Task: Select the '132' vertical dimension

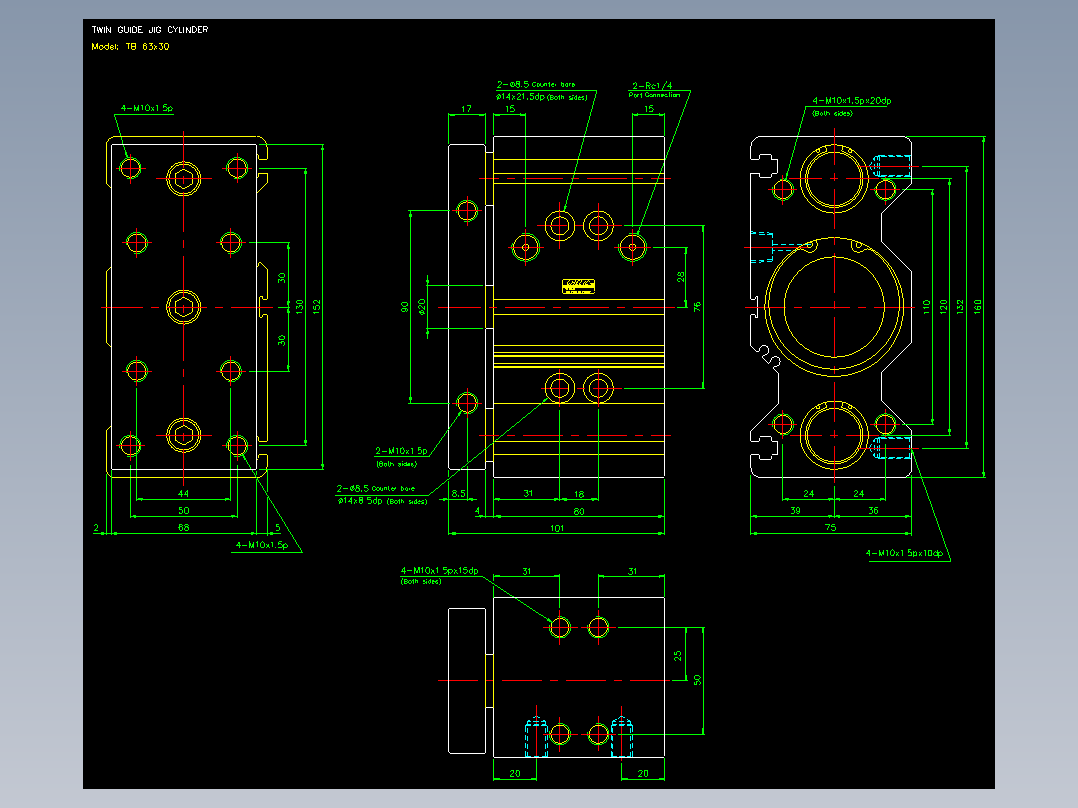Action: (x=960, y=307)
